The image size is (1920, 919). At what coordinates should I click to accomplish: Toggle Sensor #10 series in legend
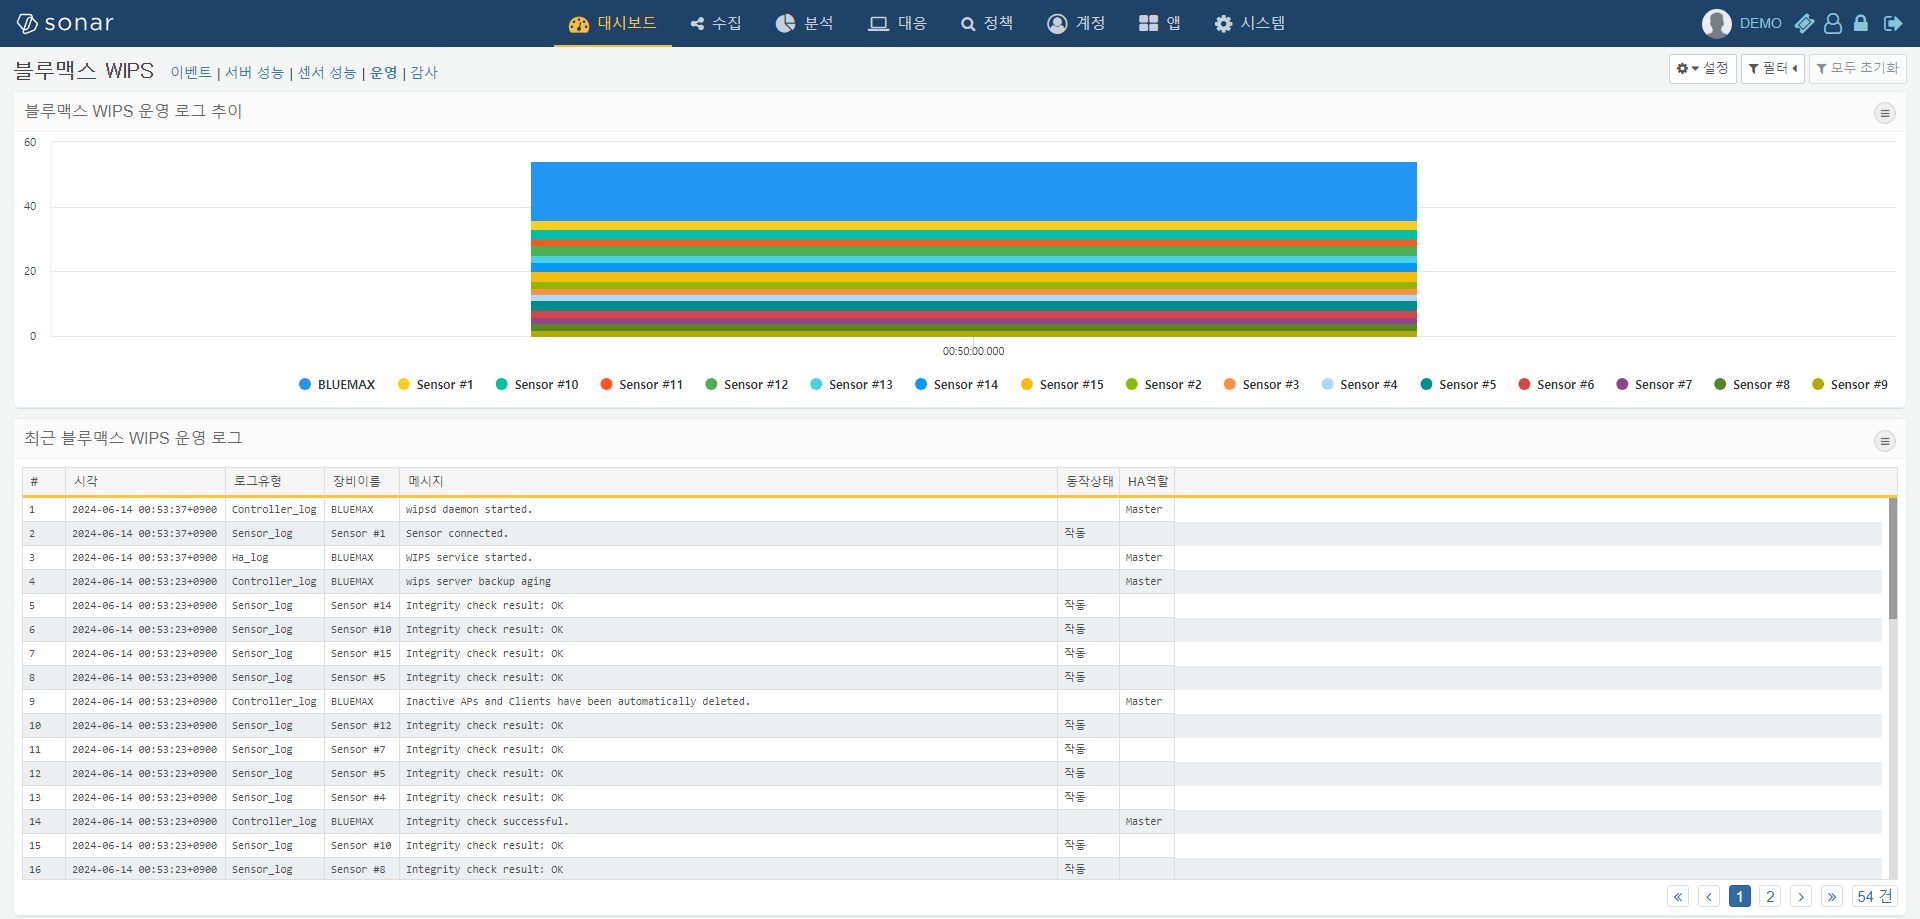[x=537, y=384]
